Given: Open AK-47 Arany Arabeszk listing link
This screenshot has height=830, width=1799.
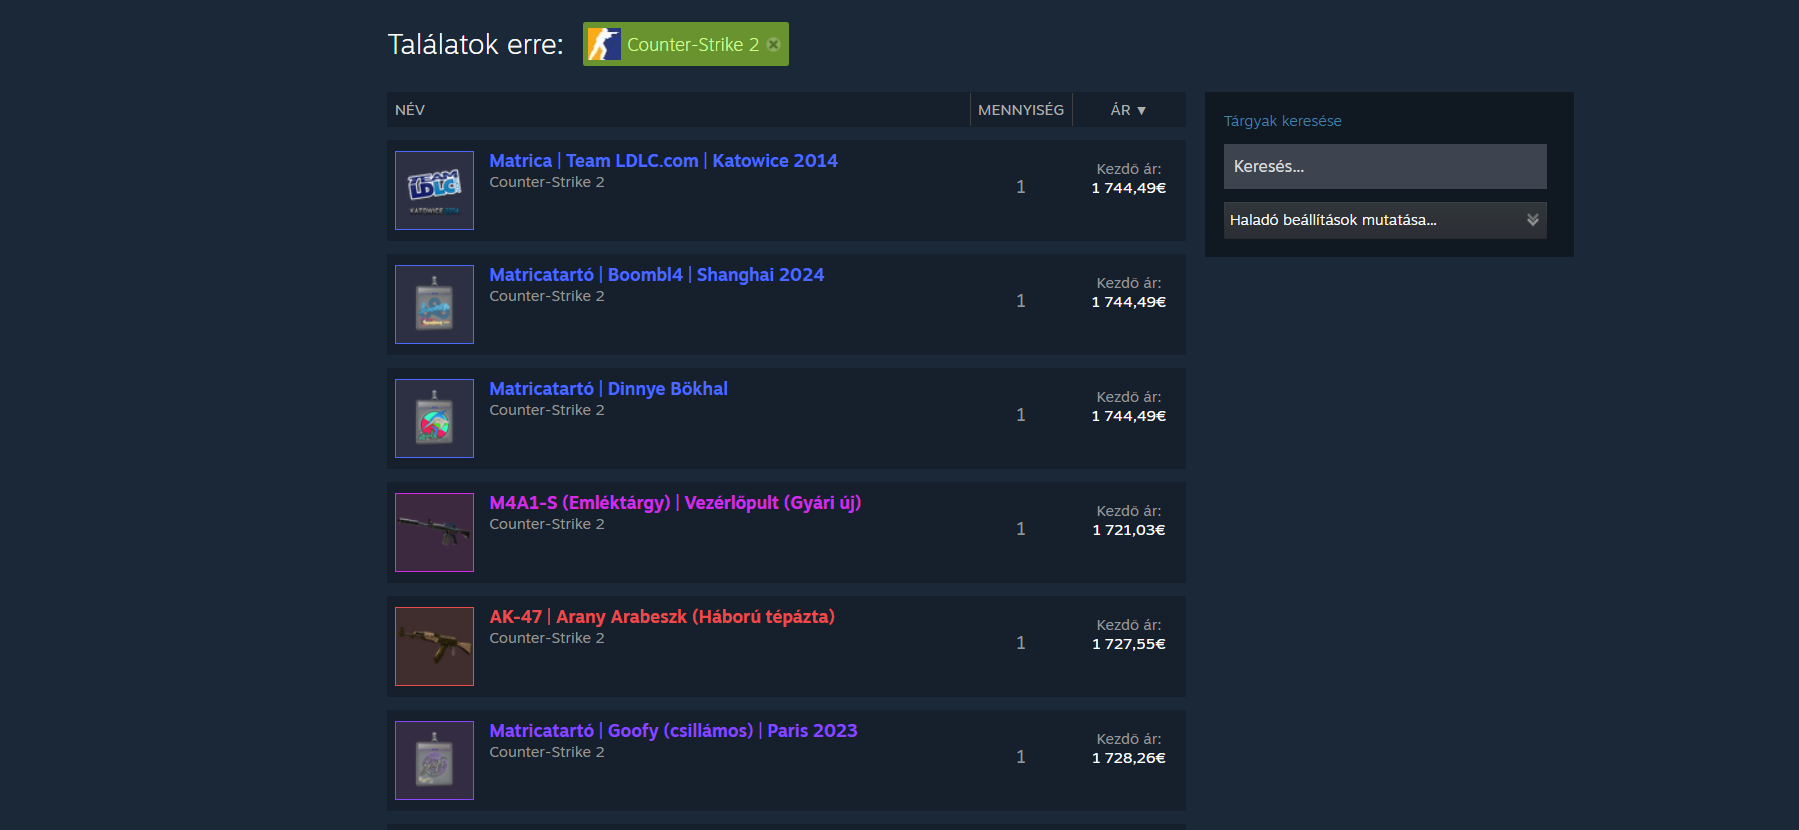Looking at the screenshot, I should [661, 617].
